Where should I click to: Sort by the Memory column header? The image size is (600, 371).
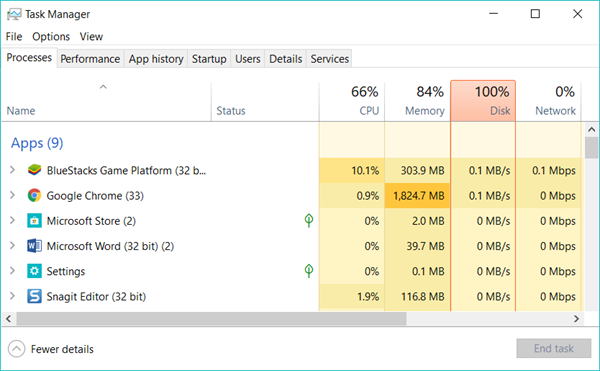point(417,102)
